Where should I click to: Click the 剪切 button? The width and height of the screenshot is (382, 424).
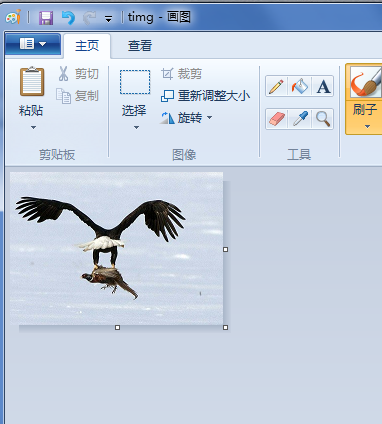tap(78, 74)
